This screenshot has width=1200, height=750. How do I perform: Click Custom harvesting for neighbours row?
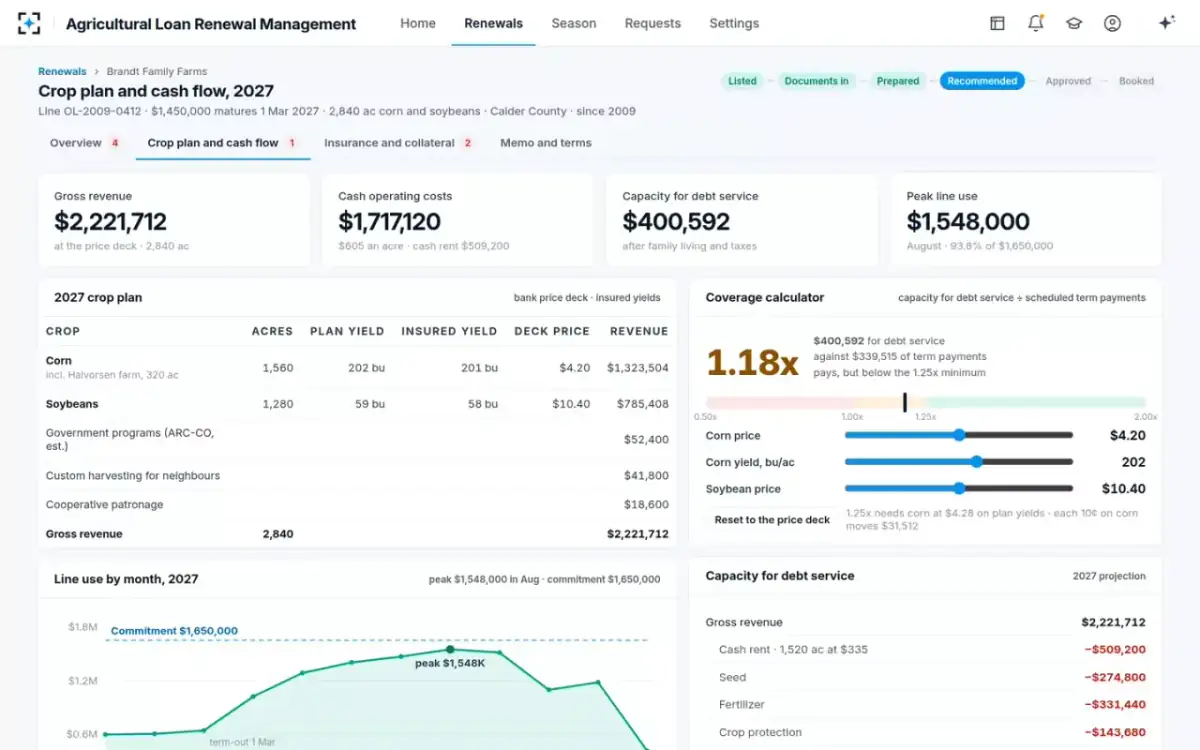coord(357,476)
